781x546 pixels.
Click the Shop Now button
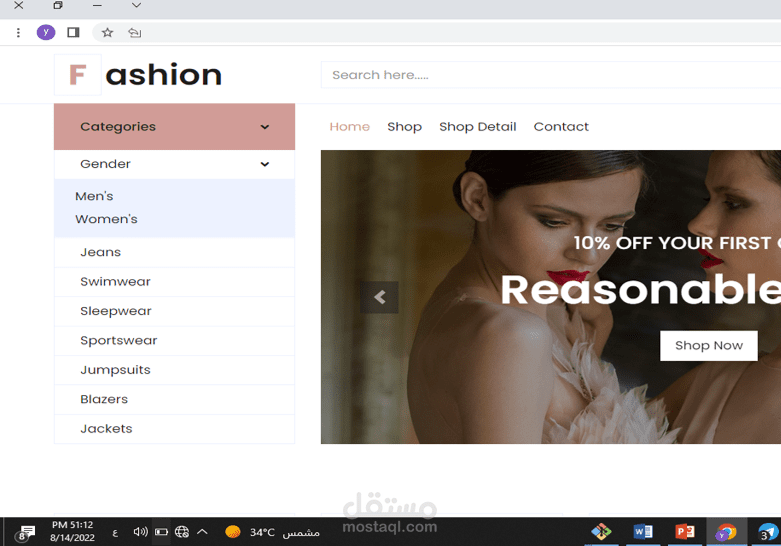709,346
